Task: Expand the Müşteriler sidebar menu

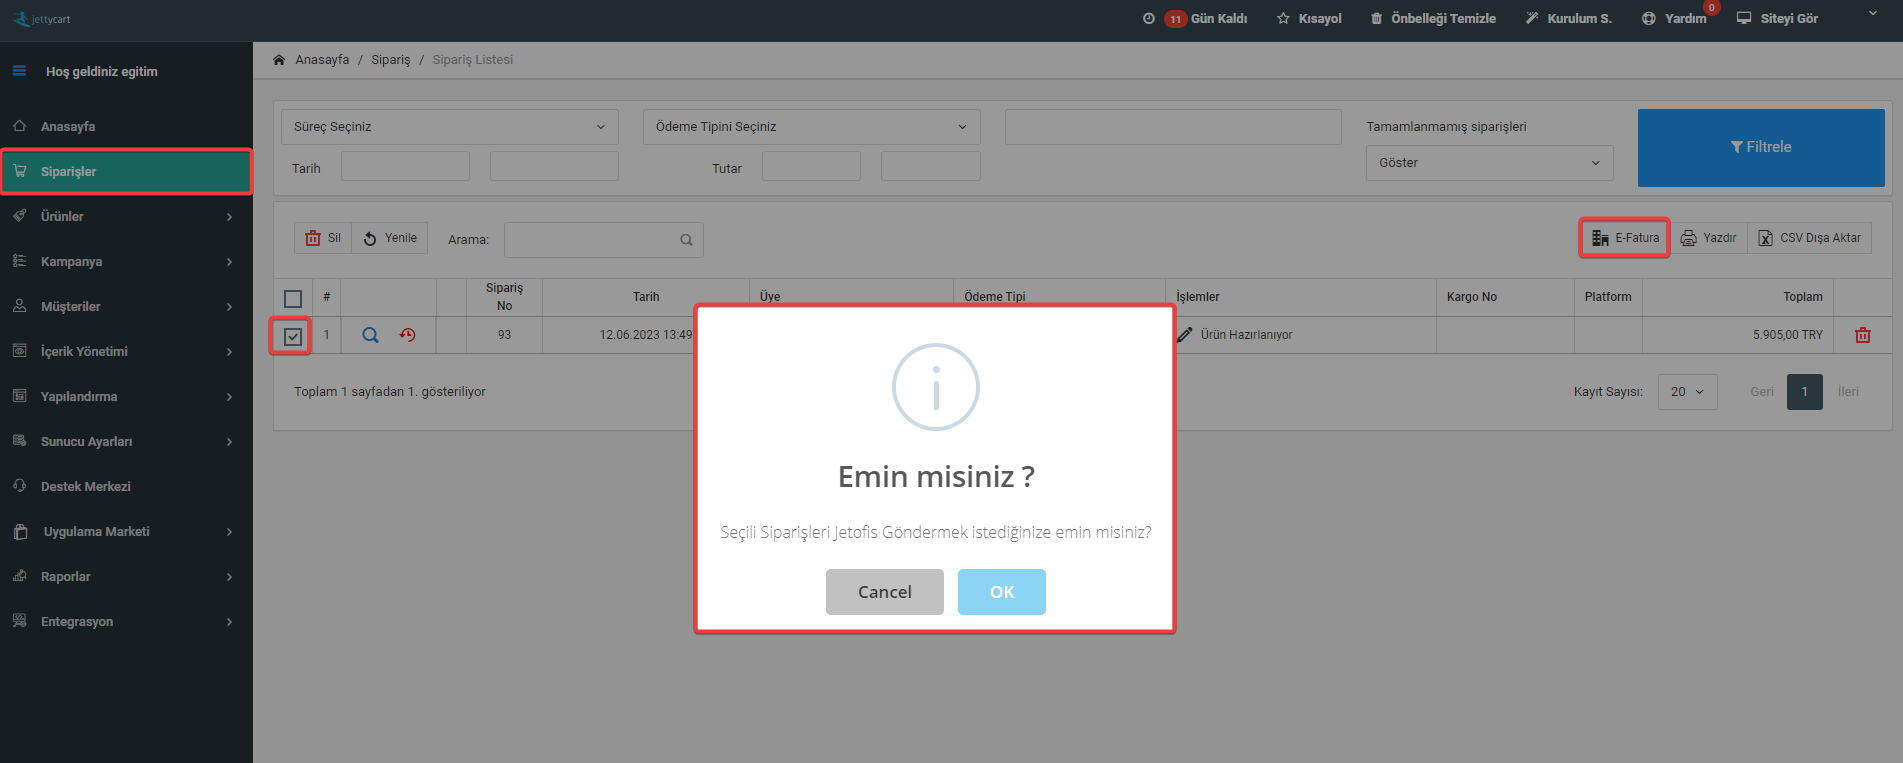Action: pos(126,307)
